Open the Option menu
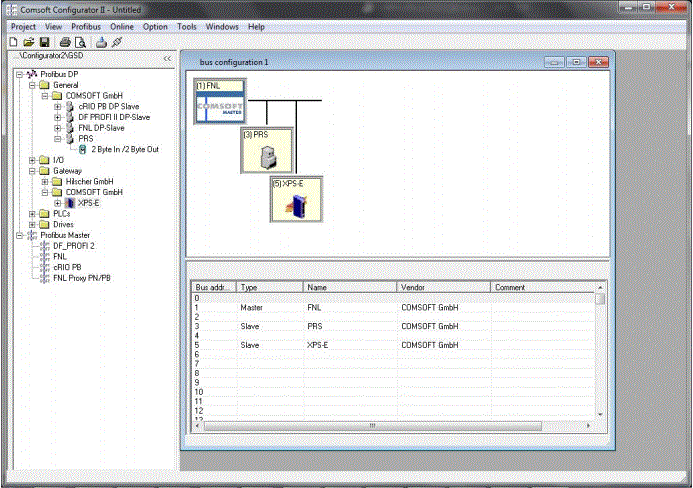Viewport: 693px width, 488px height. tap(155, 27)
